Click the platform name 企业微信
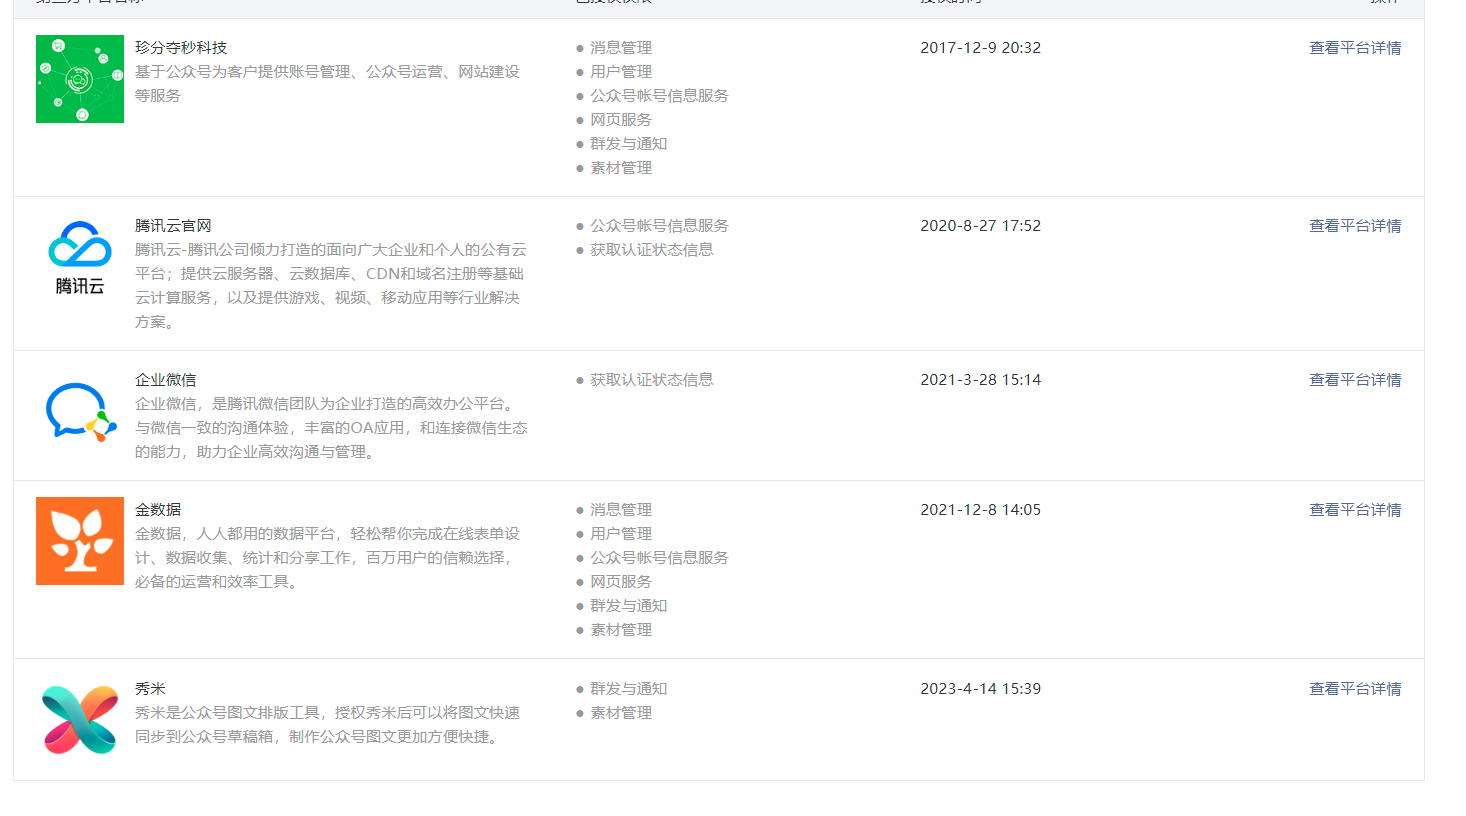The image size is (1466, 816). click(x=166, y=380)
